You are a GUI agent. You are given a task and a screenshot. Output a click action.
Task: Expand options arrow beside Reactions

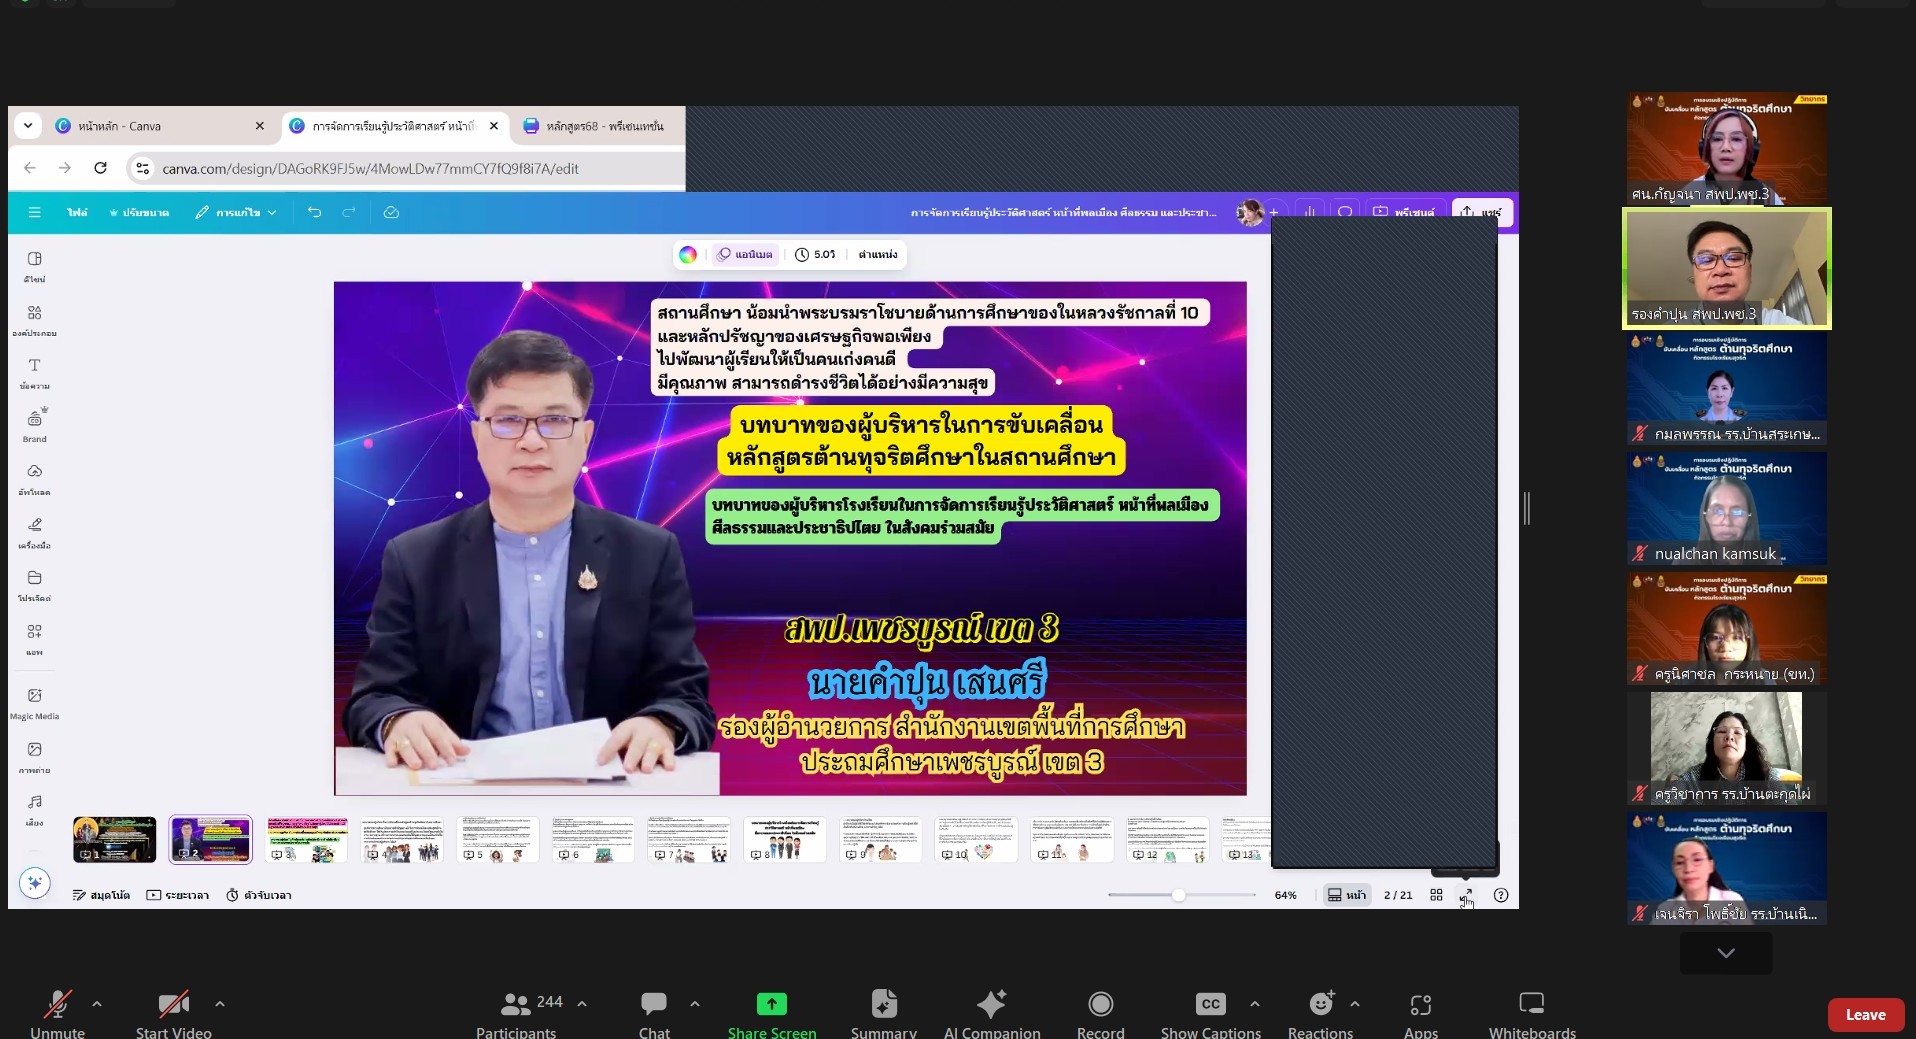point(1355,1003)
